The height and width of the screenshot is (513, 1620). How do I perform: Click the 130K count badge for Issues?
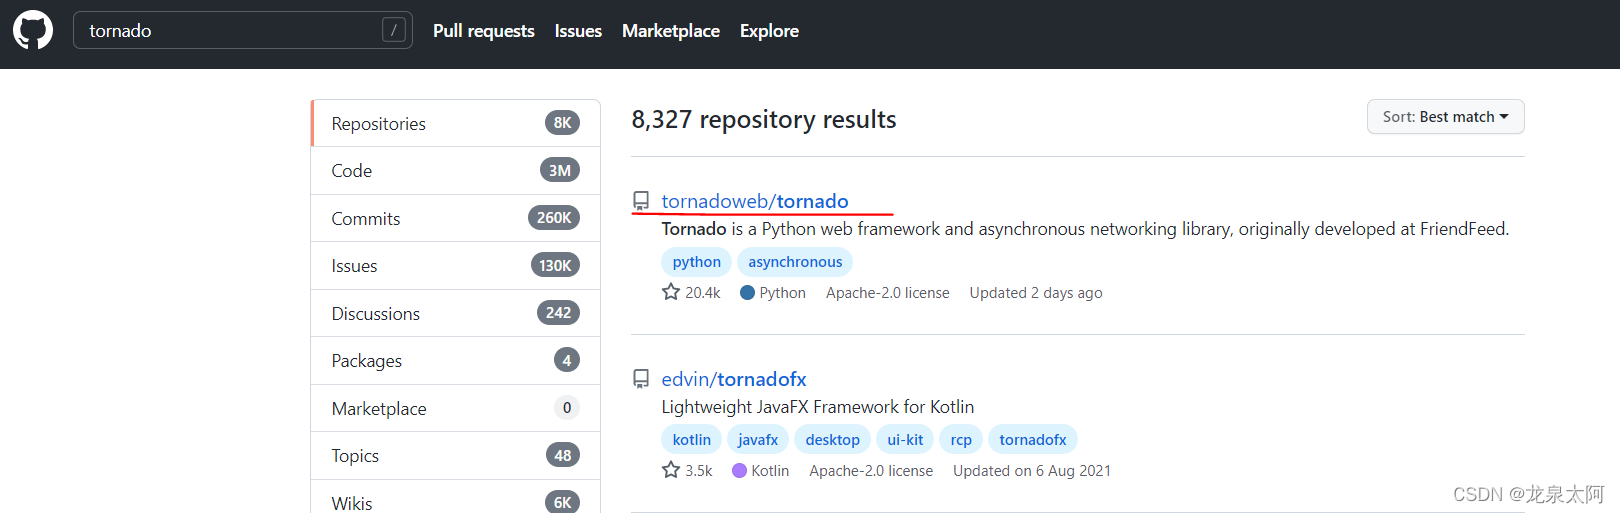555,266
